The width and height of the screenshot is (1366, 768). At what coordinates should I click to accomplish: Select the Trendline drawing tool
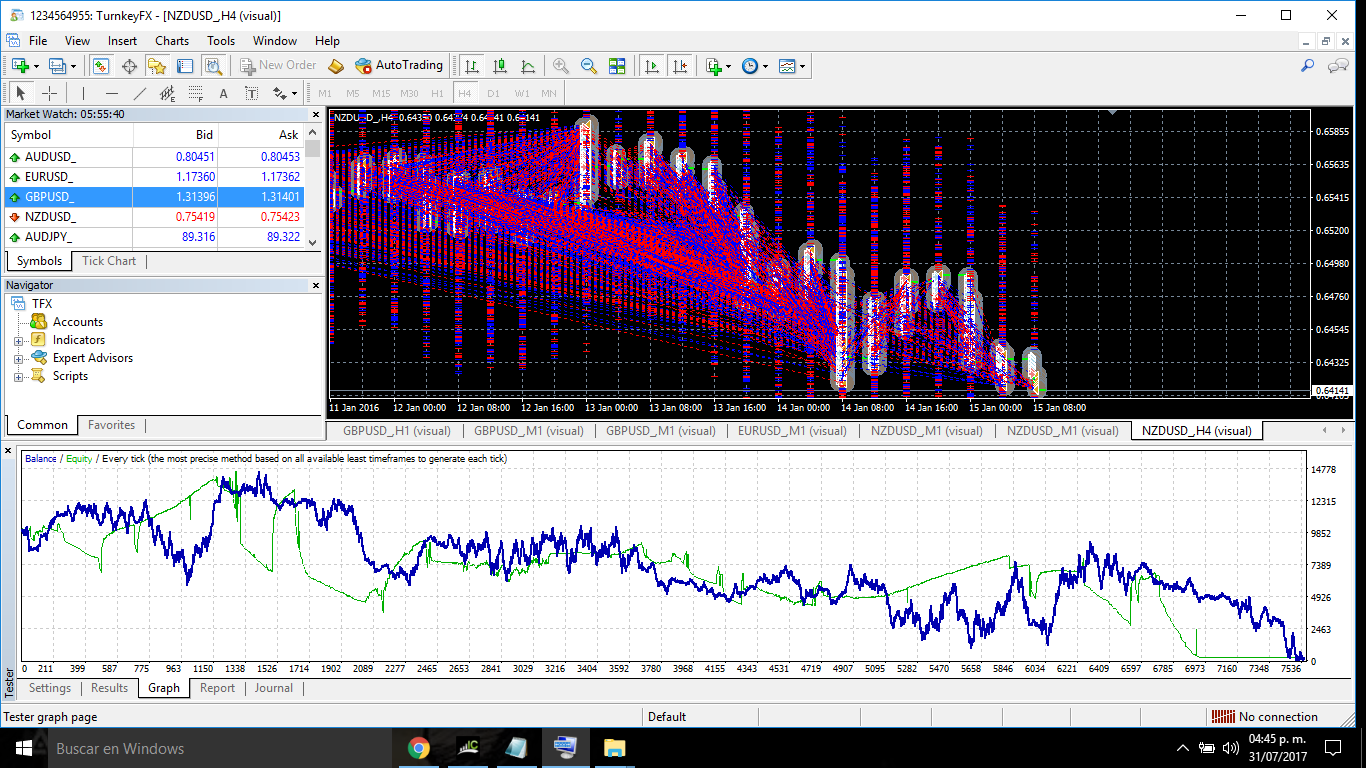pyautogui.click(x=139, y=93)
